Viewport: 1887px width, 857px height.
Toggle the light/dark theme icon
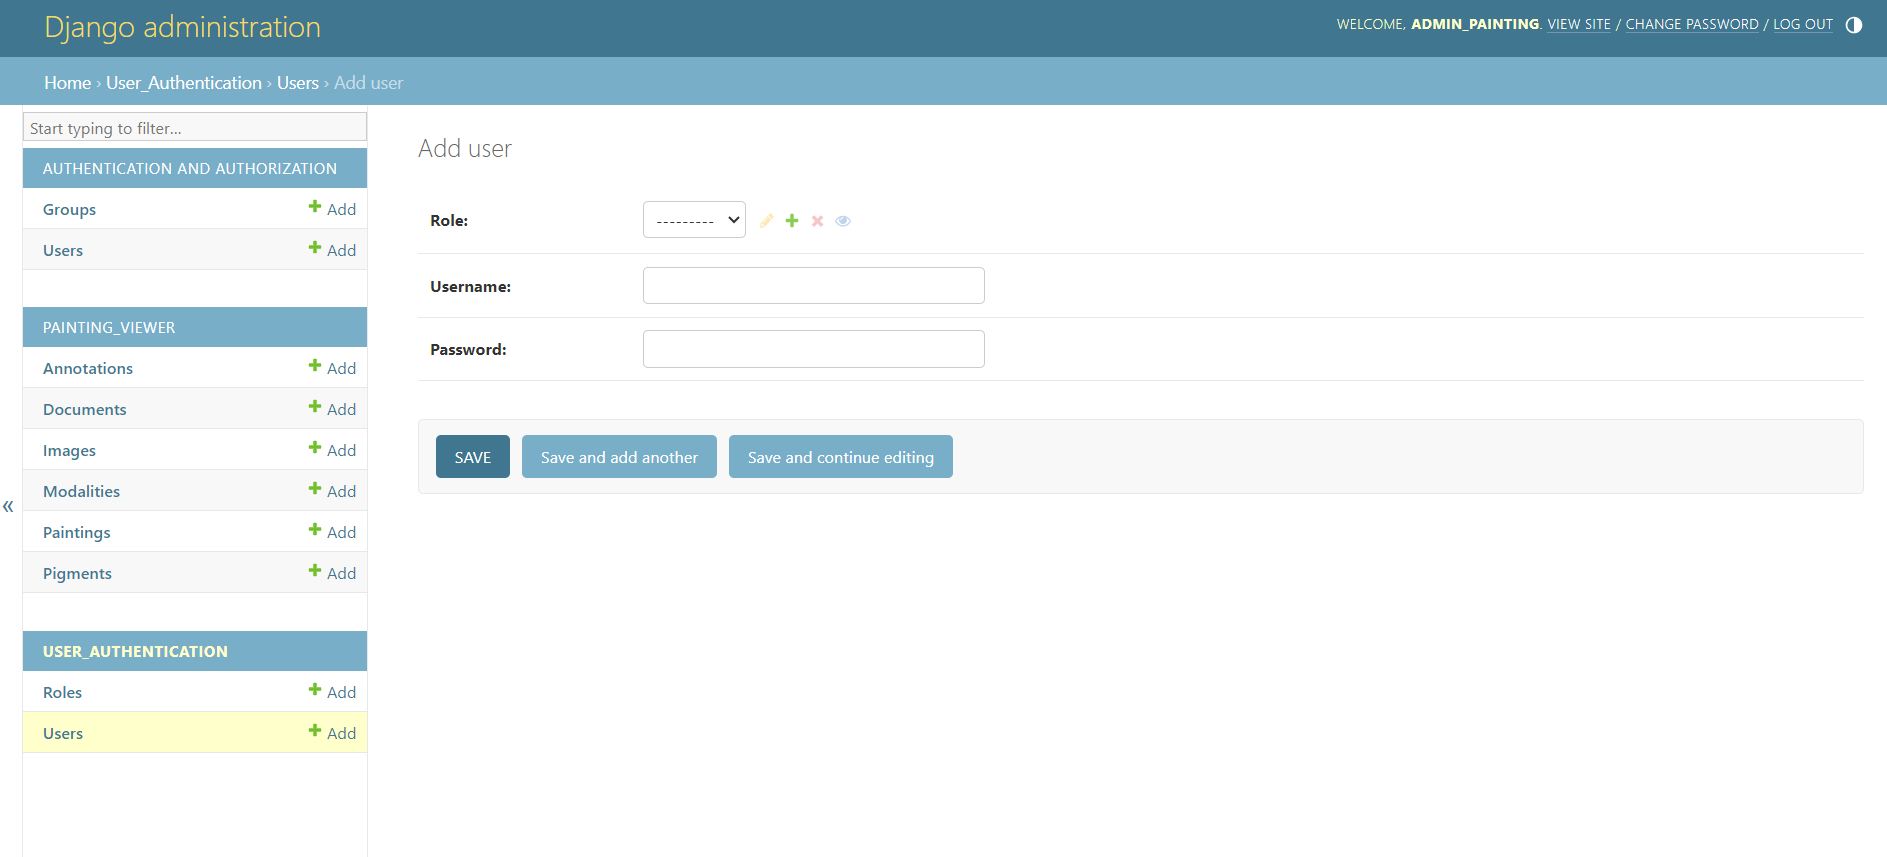click(x=1853, y=25)
